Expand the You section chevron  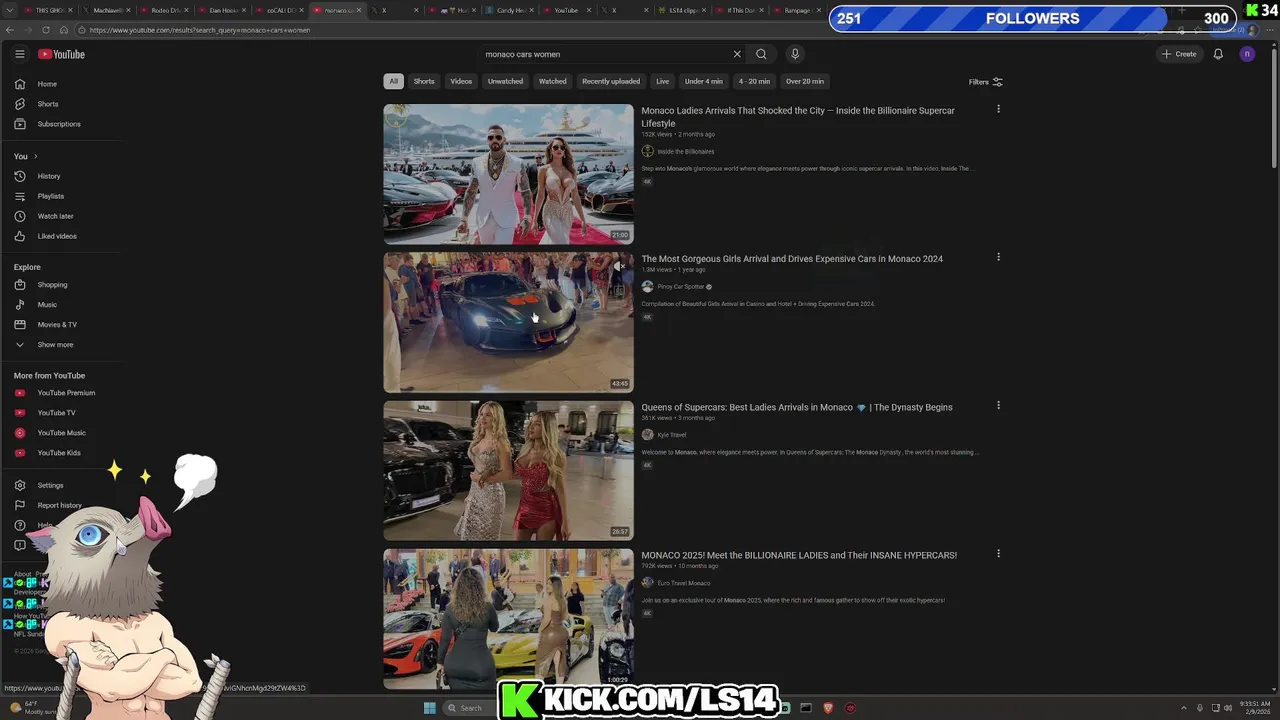[35, 156]
